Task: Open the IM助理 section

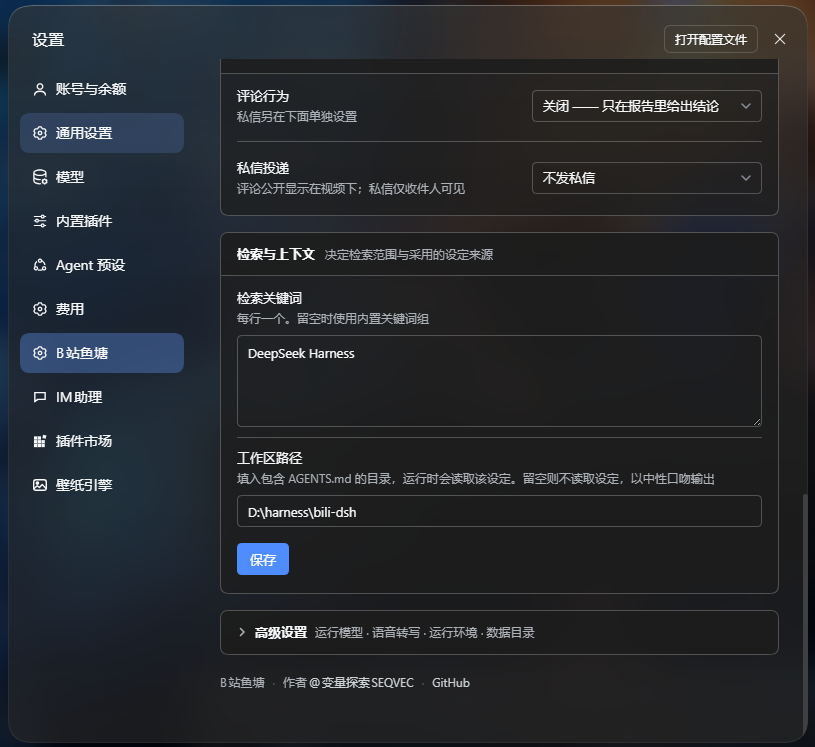Action: point(102,397)
